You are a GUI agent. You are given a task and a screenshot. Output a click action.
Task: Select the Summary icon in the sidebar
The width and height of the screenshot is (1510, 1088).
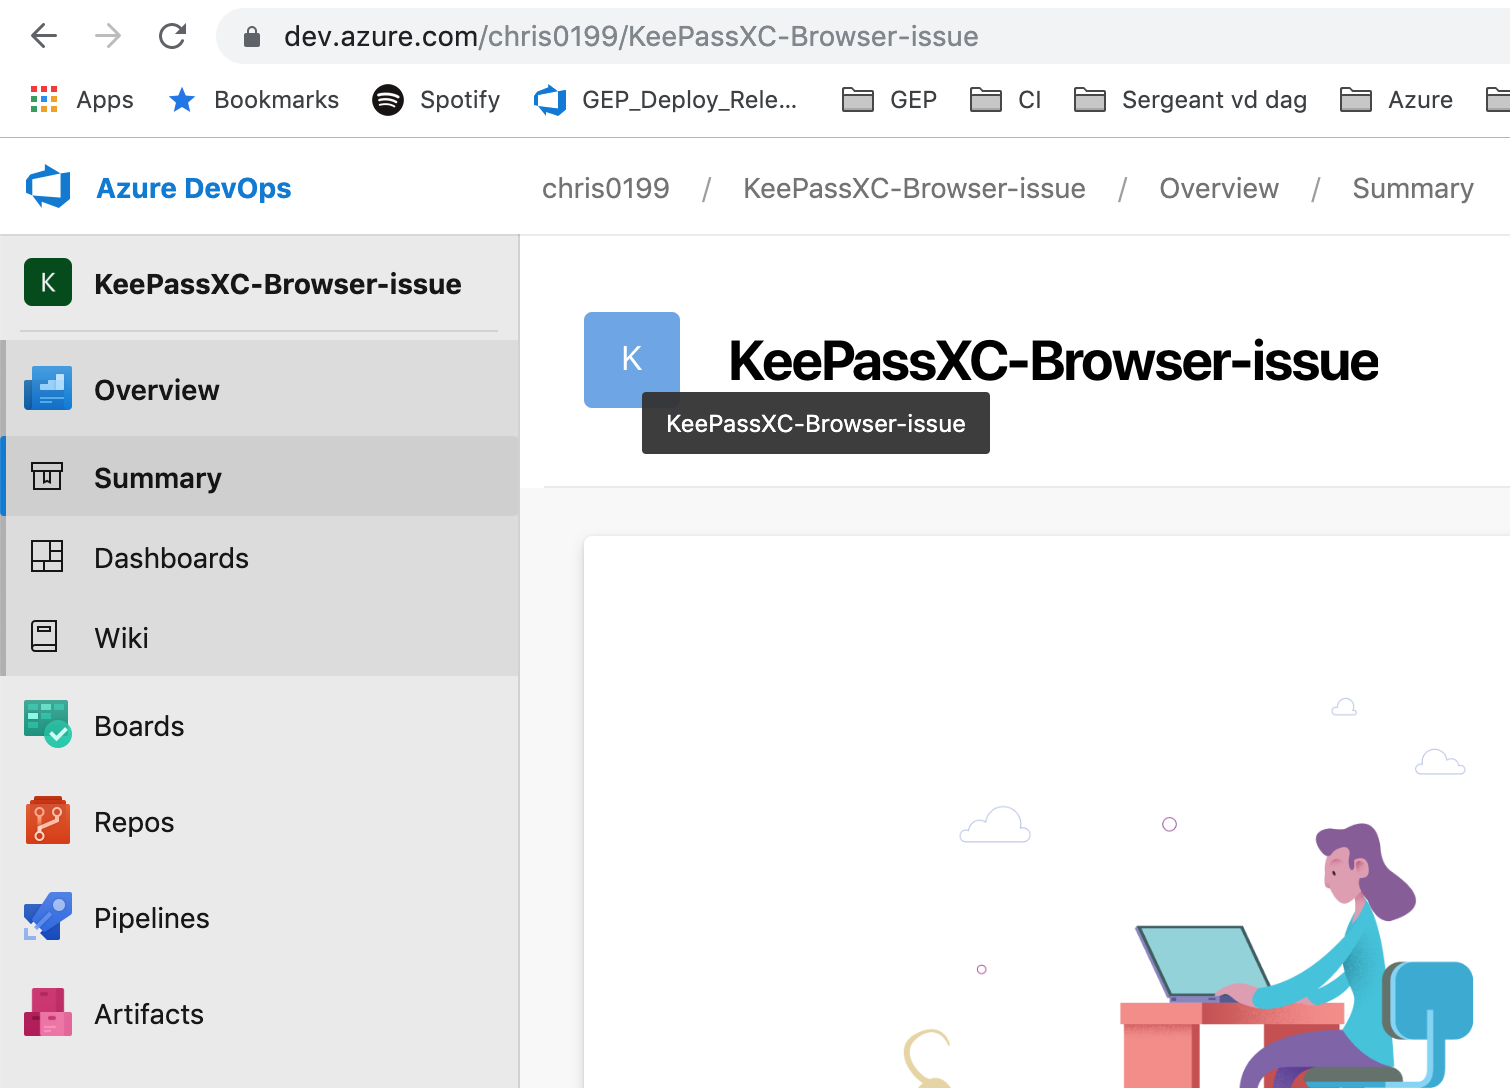click(46, 477)
